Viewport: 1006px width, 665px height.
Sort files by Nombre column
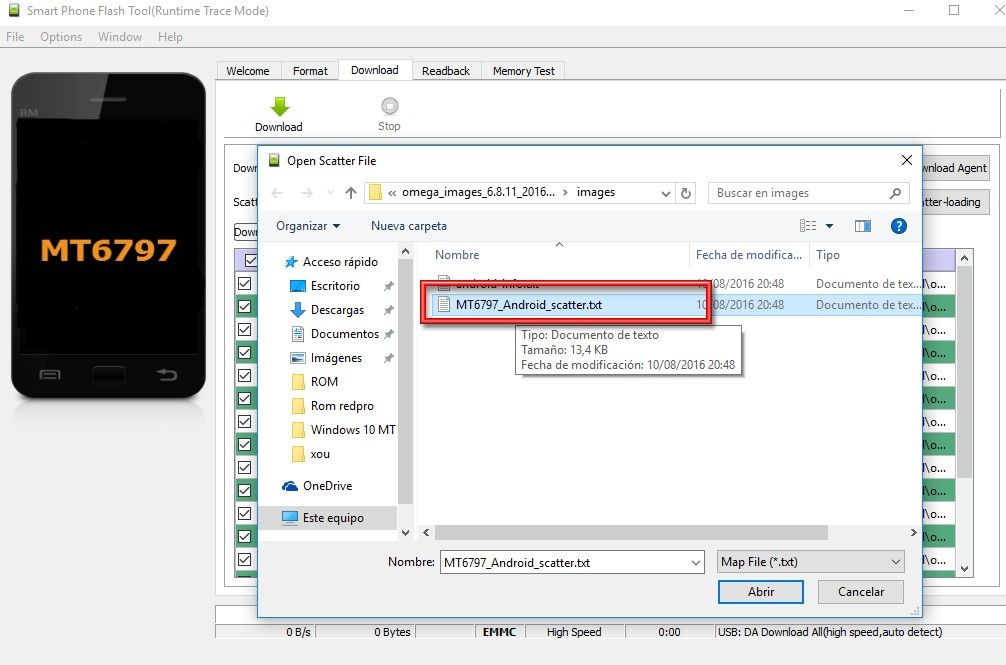457,255
